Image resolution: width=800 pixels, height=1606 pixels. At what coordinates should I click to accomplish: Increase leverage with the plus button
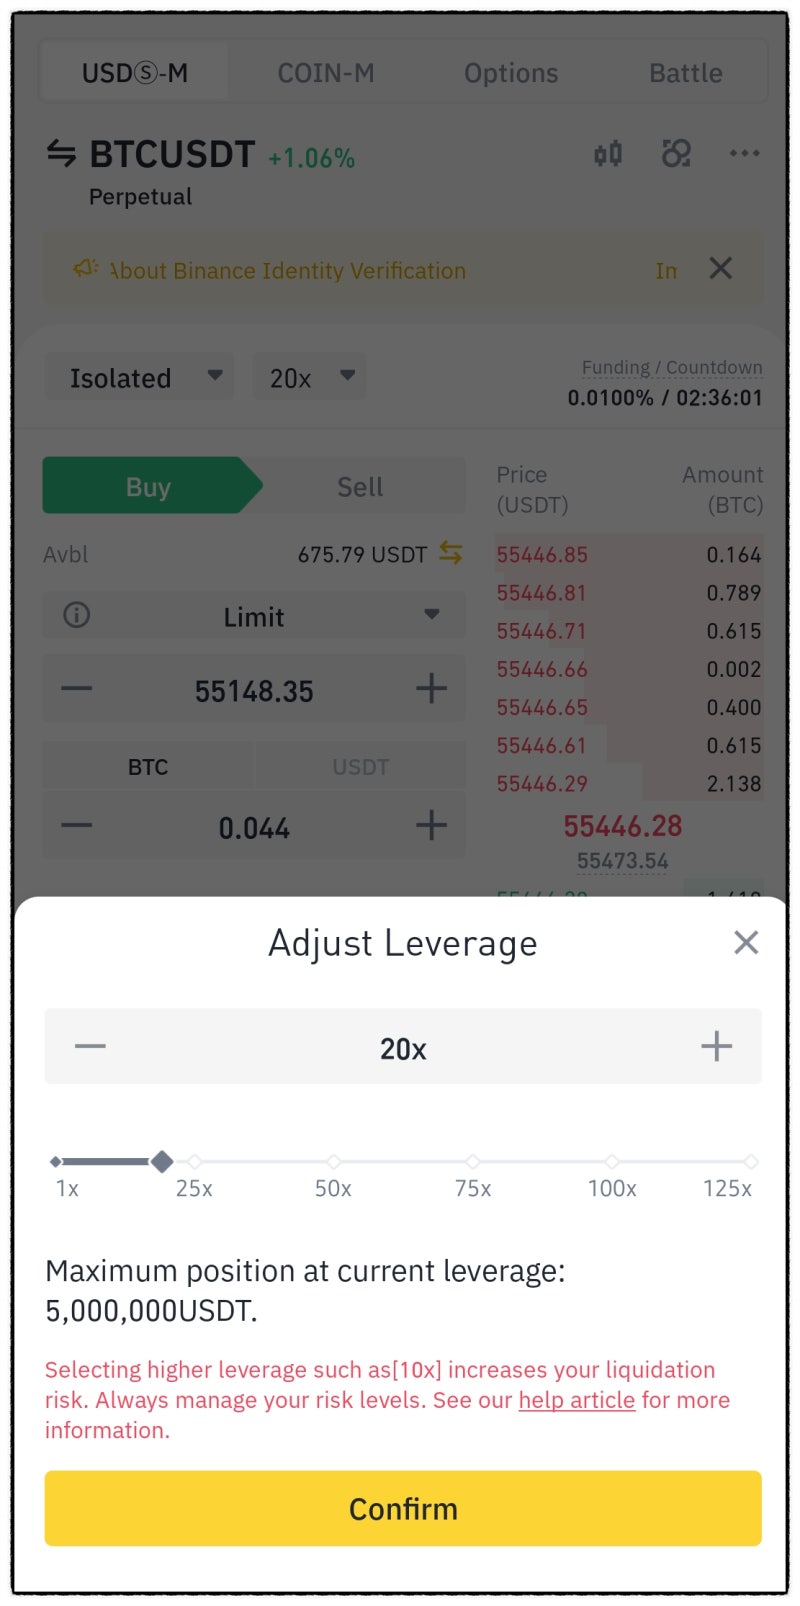[716, 1047]
